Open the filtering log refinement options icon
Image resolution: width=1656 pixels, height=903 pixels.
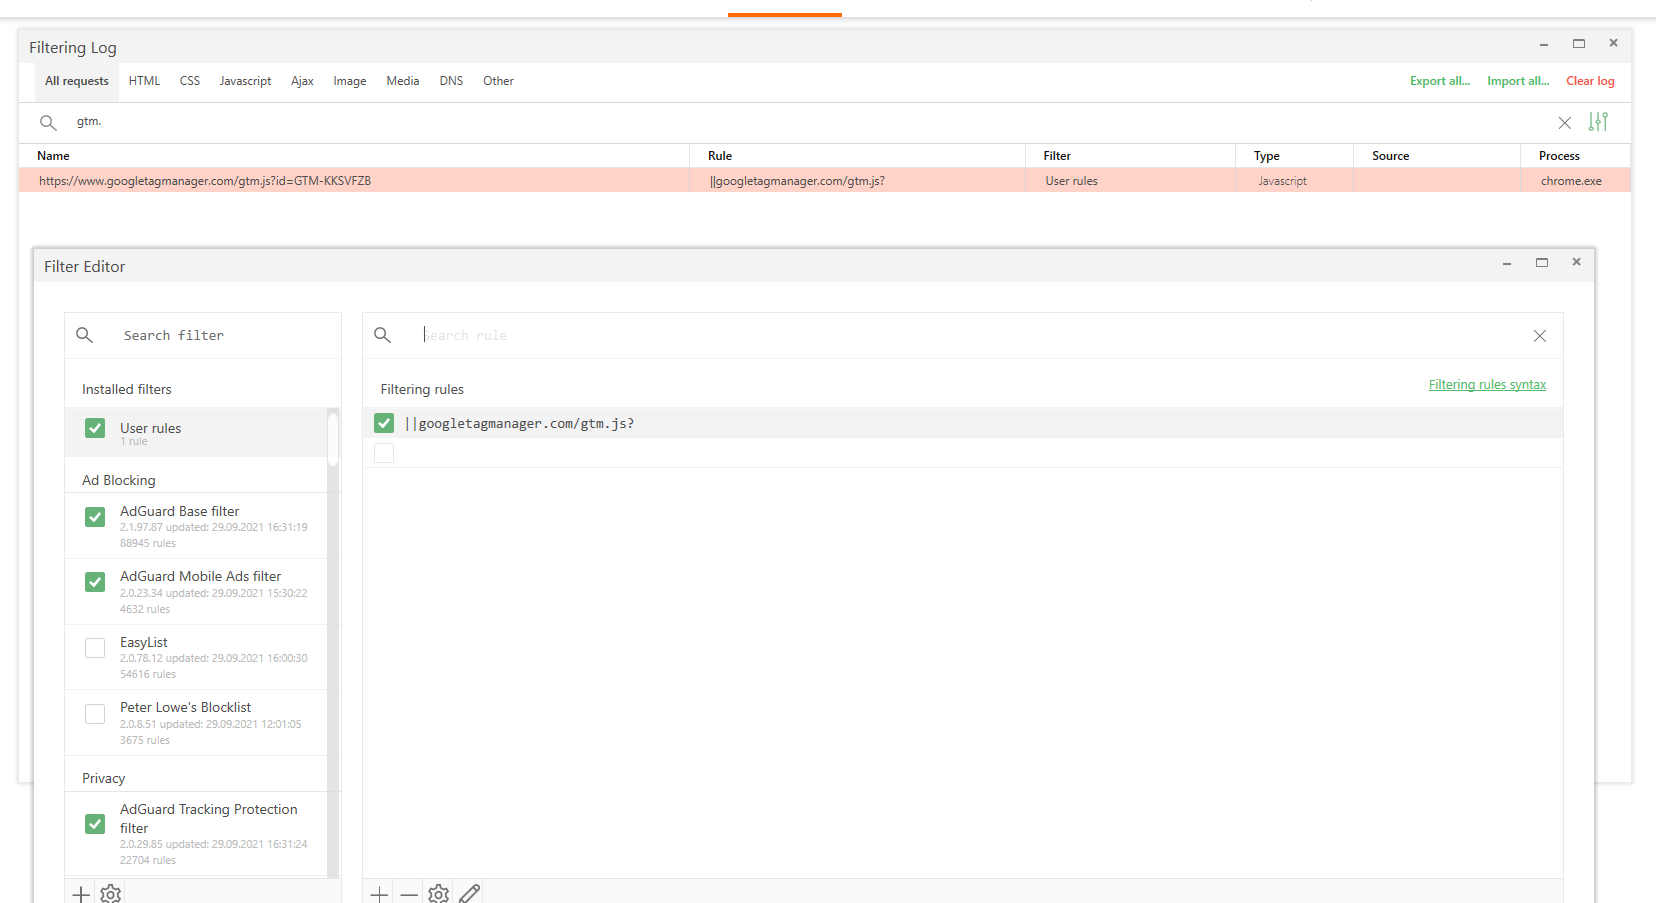pos(1598,122)
